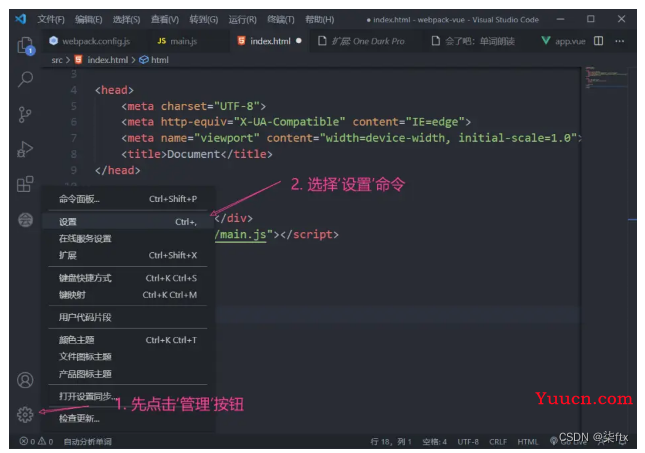Select 设置 menu entry
The width and height of the screenshot is (645, 453).
click(128, 222)
